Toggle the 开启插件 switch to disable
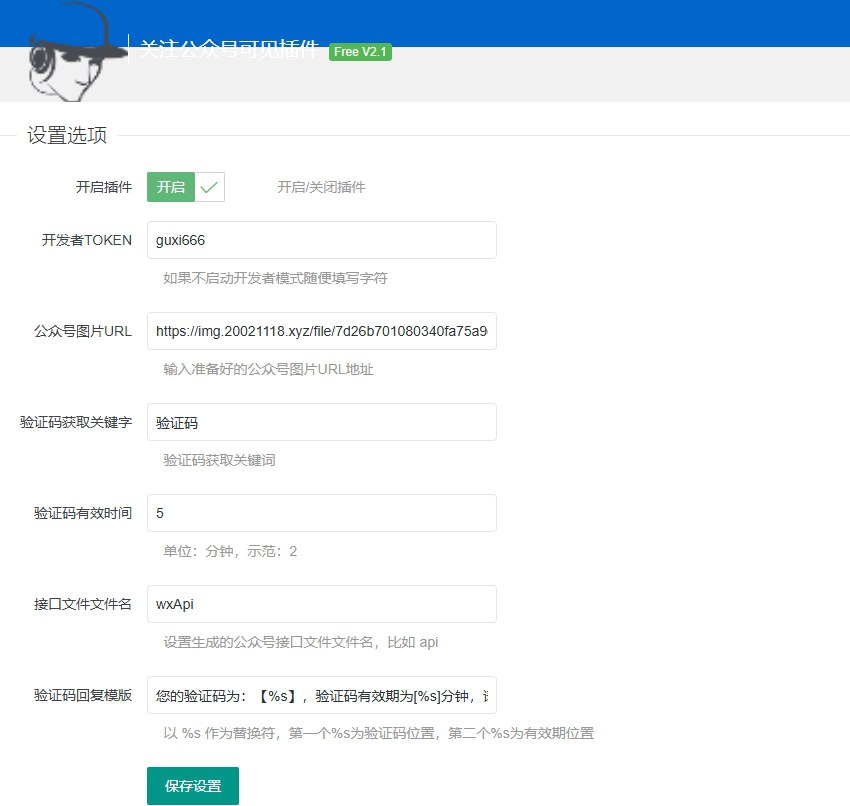The width and height of the screenshot is (850, 806). (170, 186)
